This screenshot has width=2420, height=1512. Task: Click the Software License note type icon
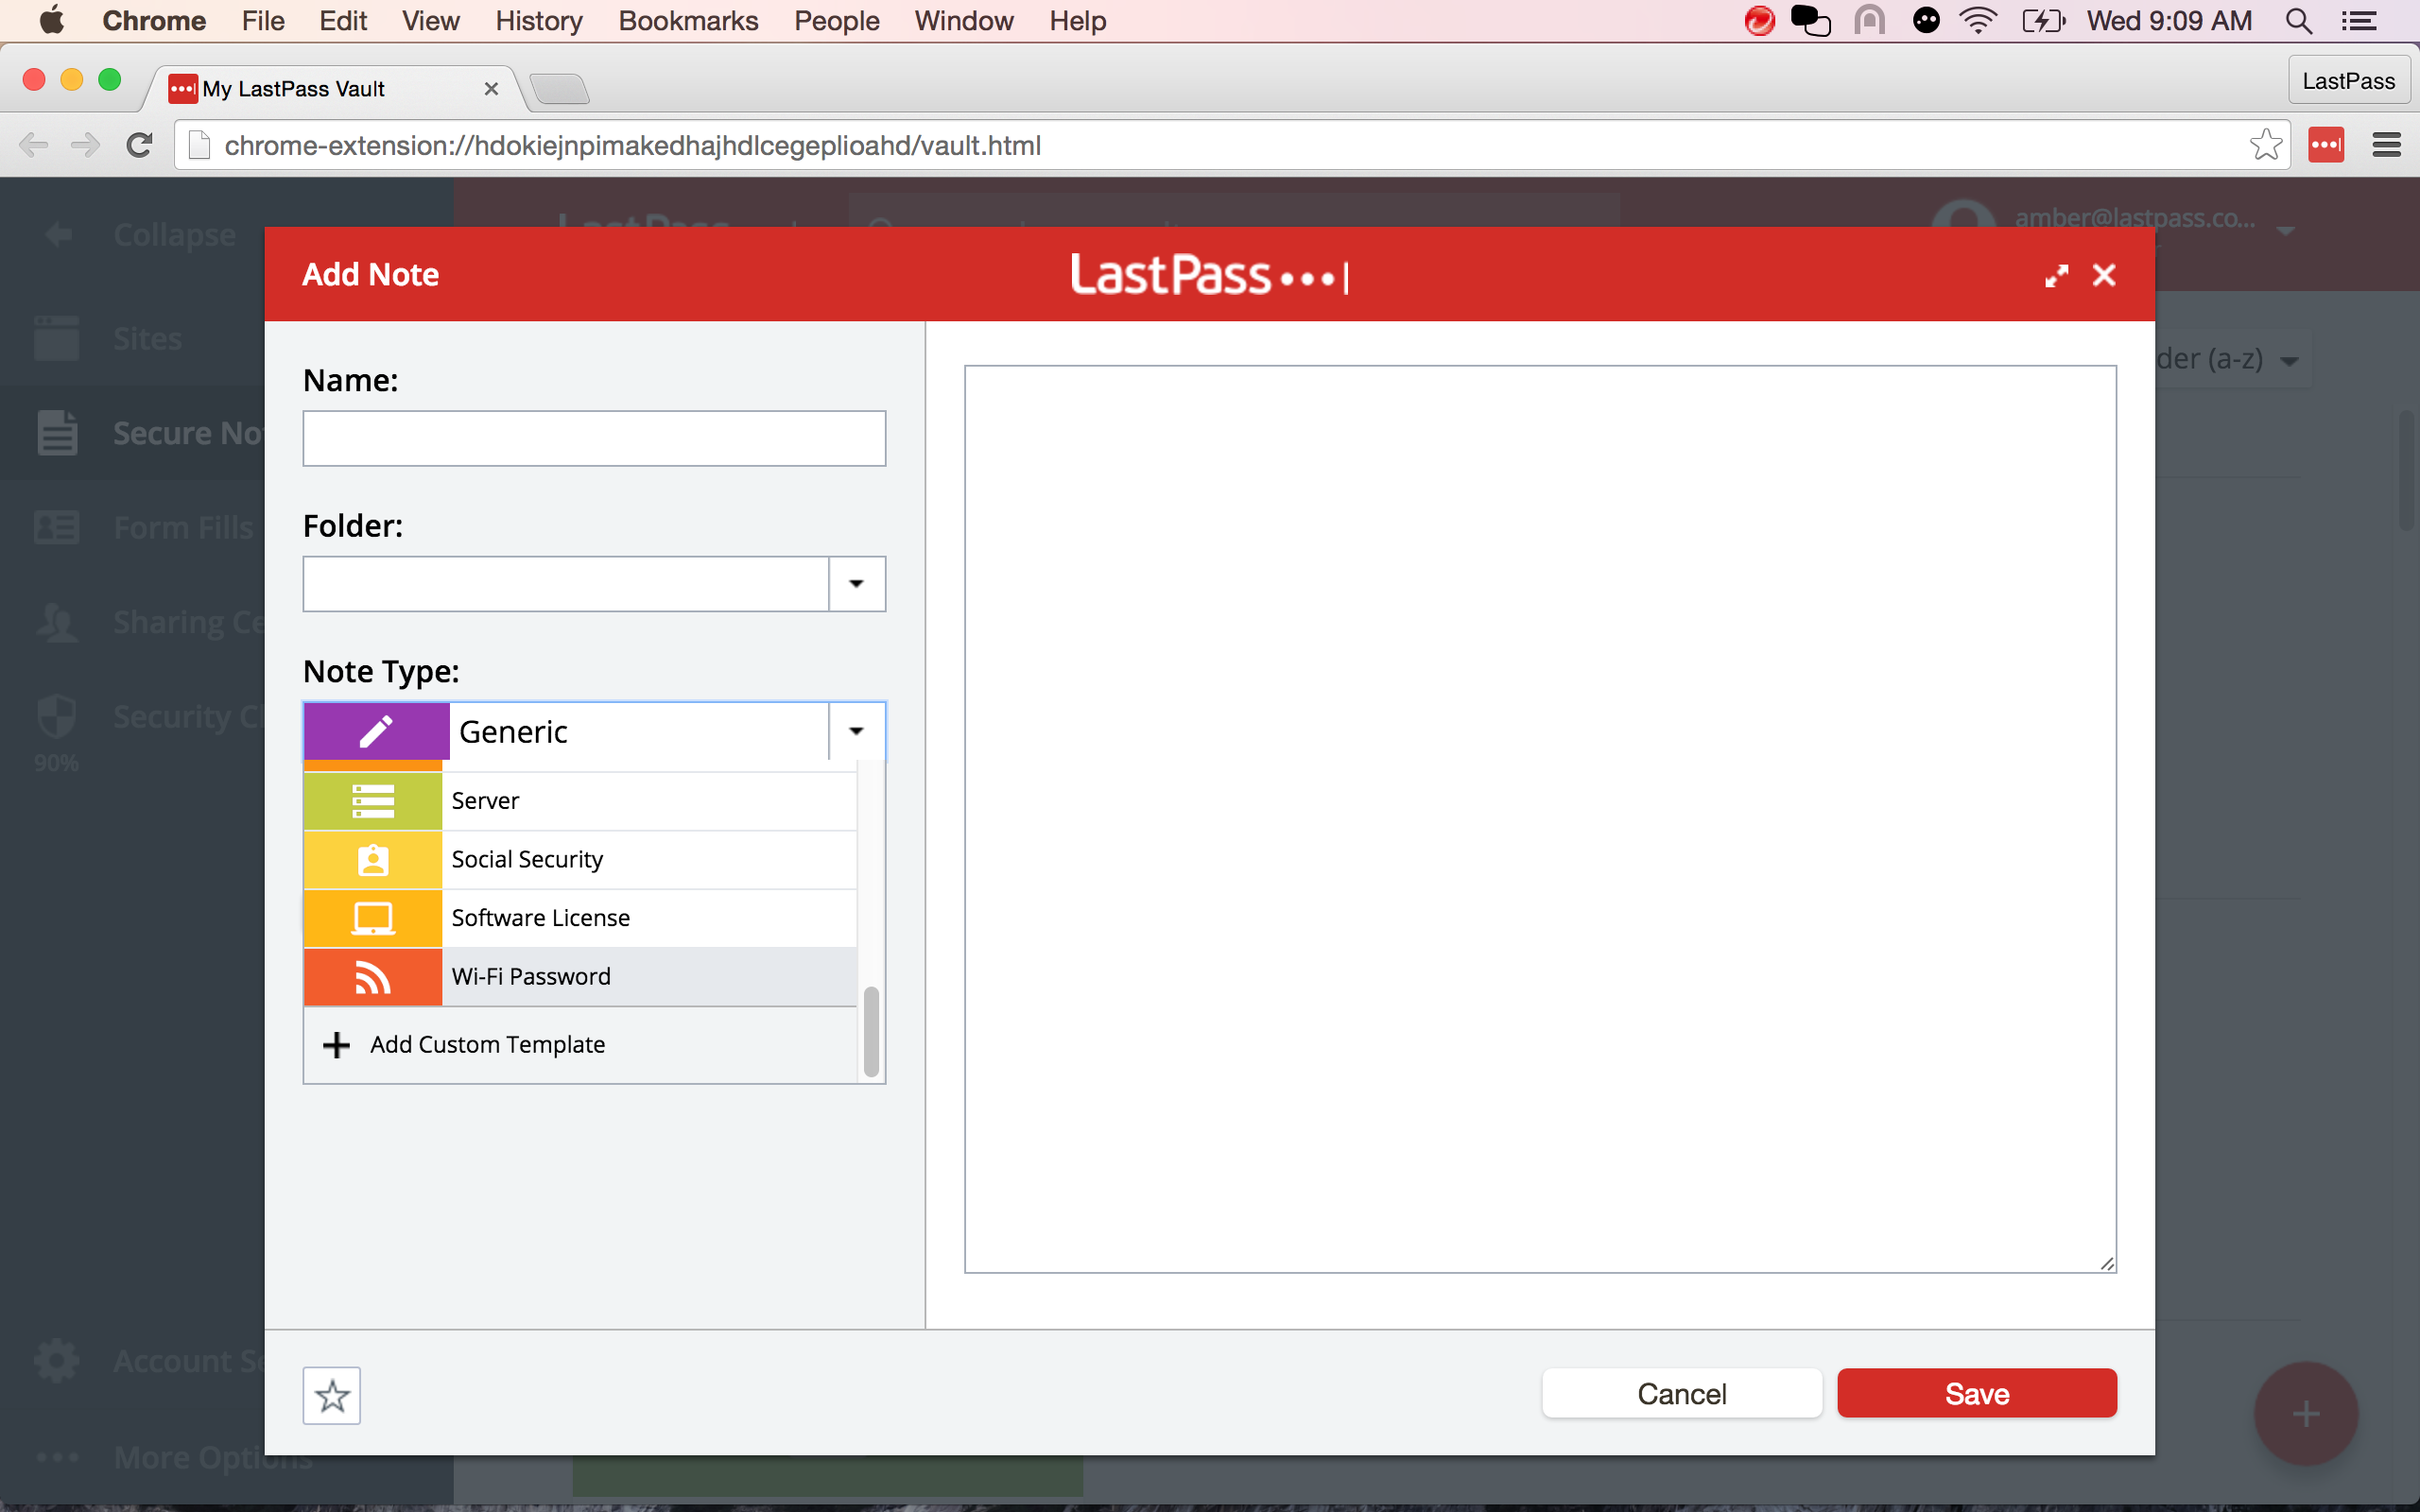[x=372, y=917]
